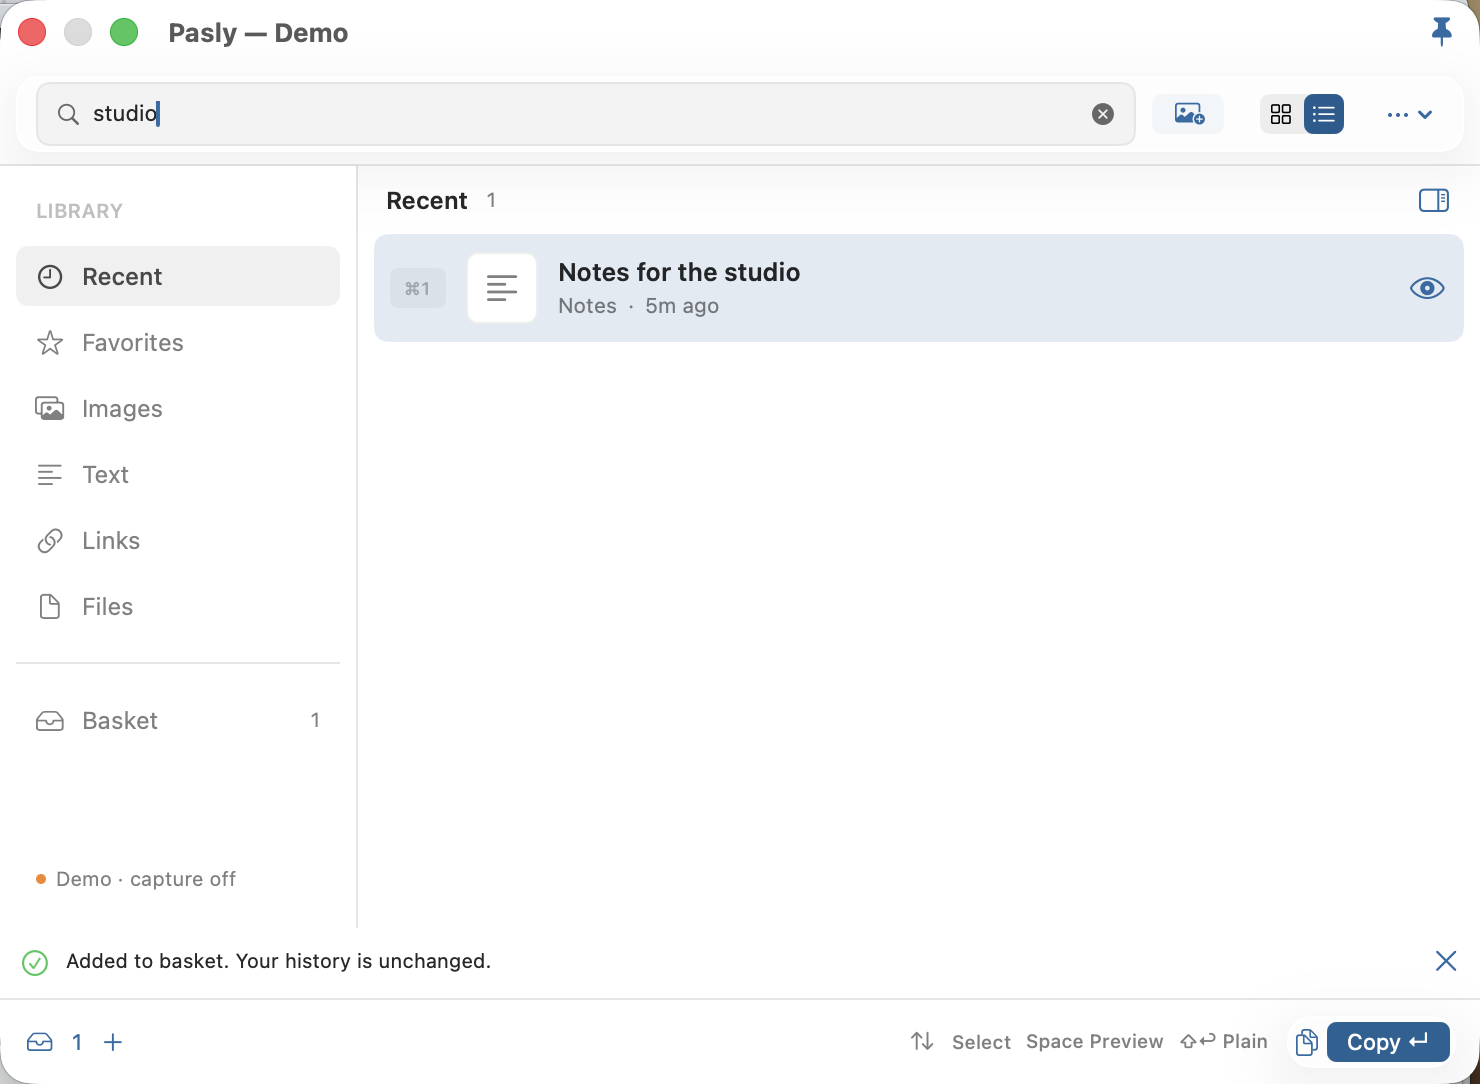Viewport: 1480px width, 1084px height.
Task: Click the Plain paste hint
Action: click(x=1224, y=1042)
